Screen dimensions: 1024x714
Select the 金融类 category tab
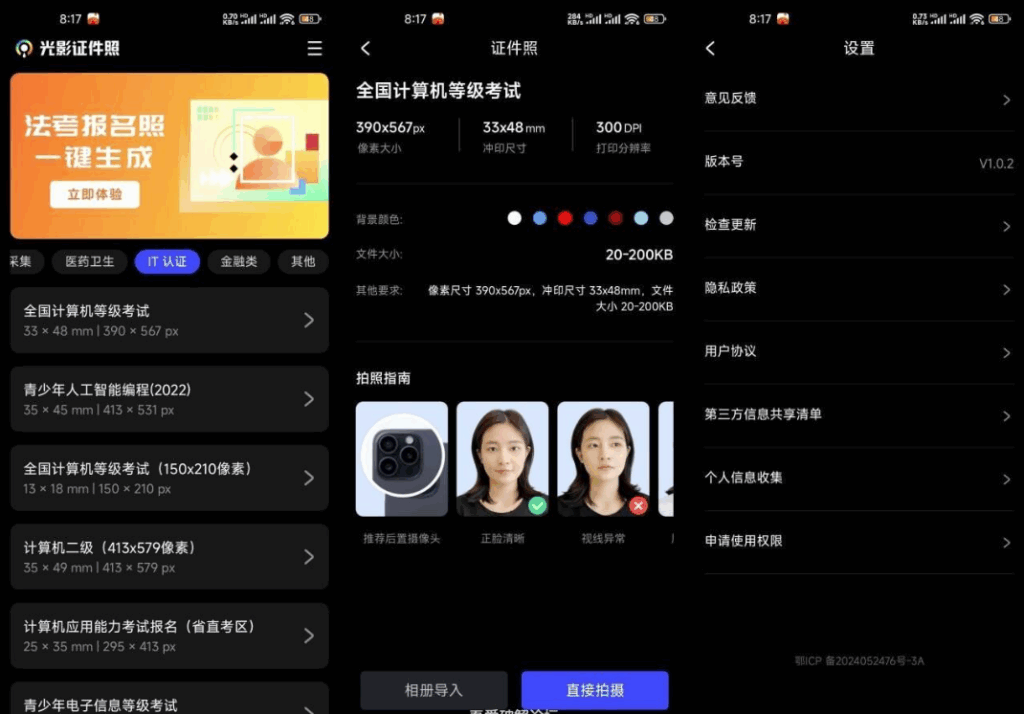(238, 261)
